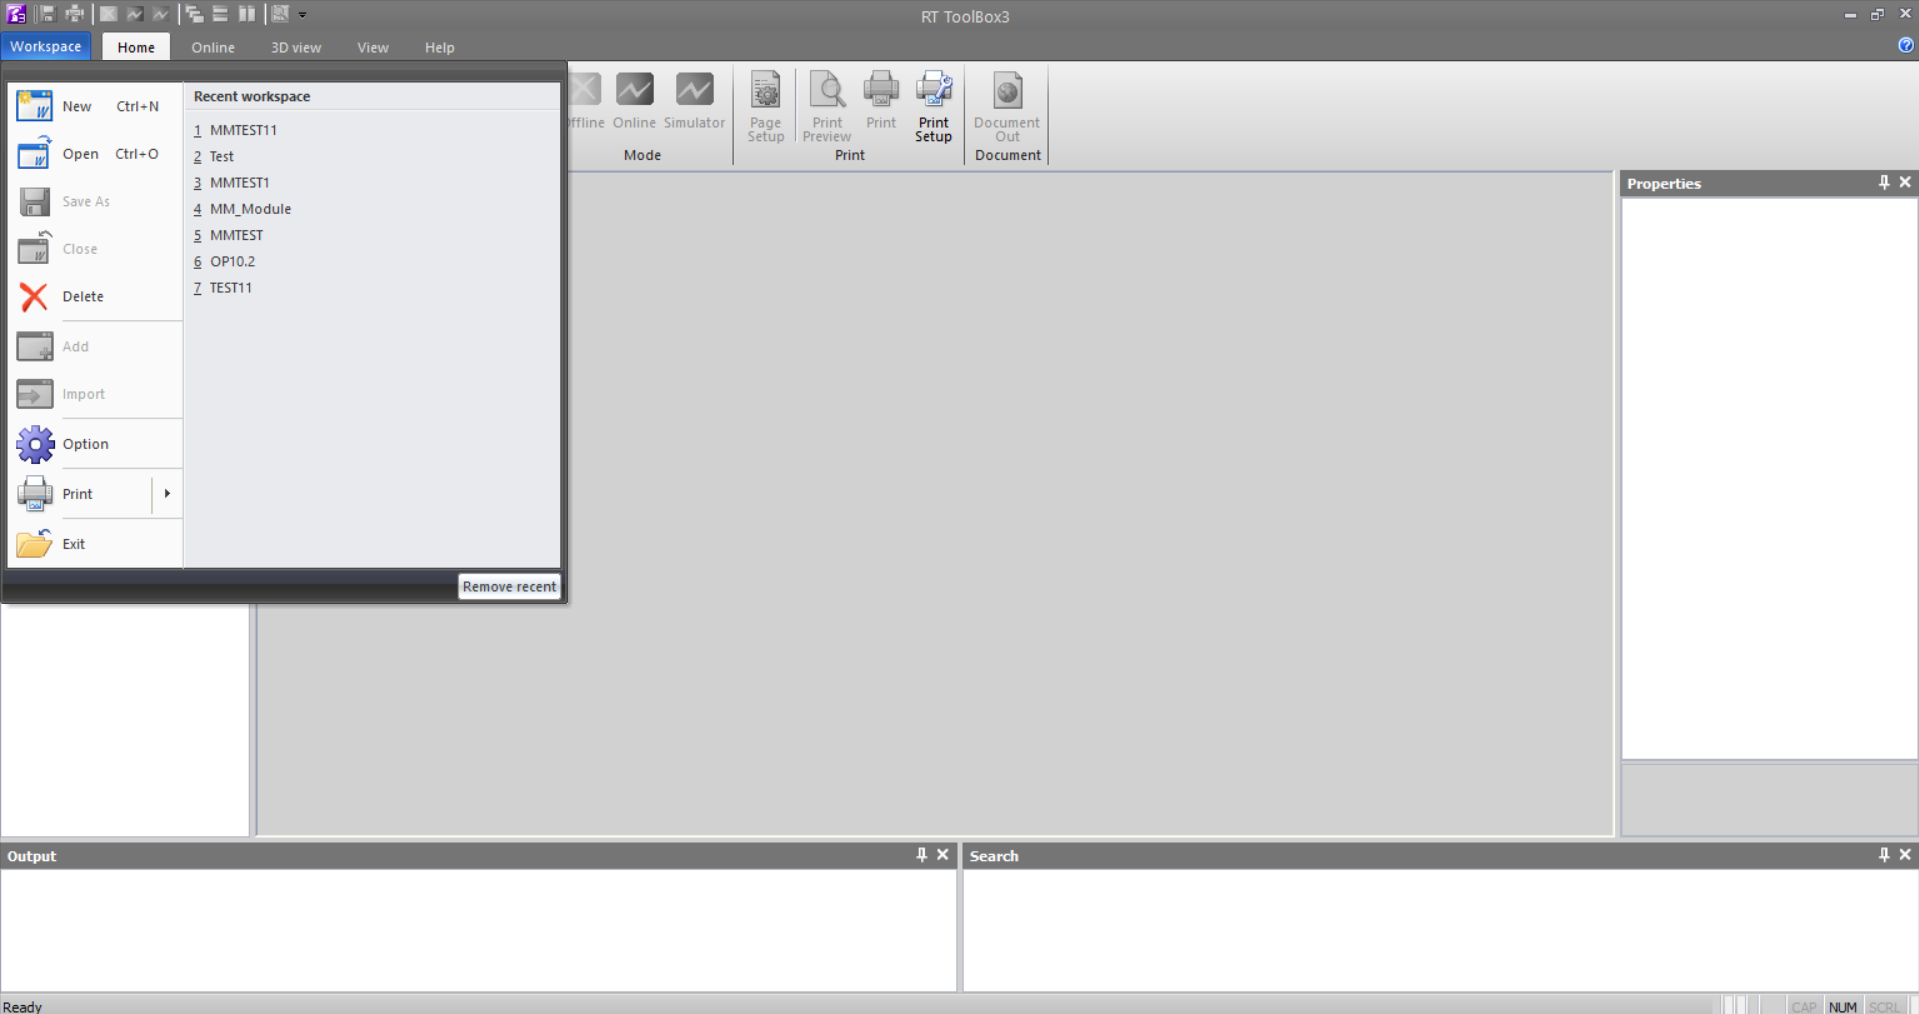Click the SCRL indicator in the status bar
Screen dimensions: 1919x1014
1884,1006
